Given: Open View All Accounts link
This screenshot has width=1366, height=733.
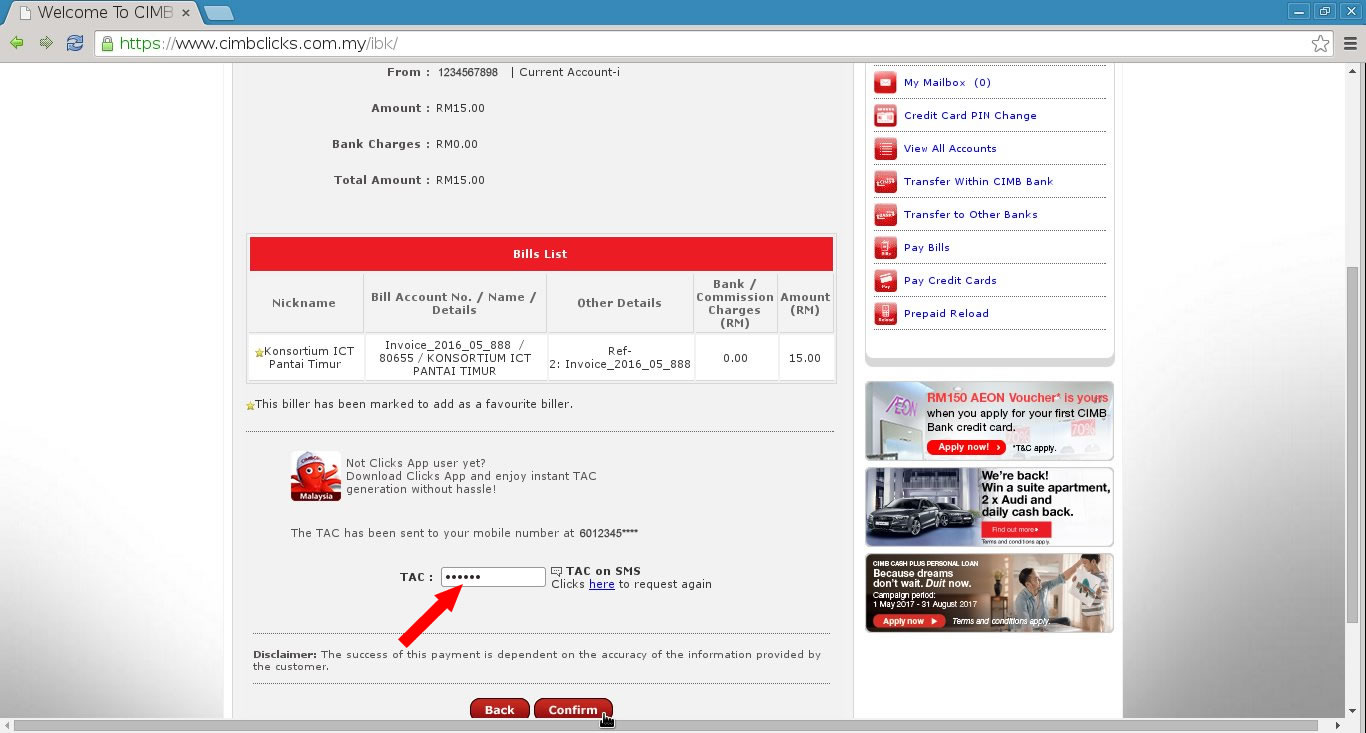Looking at the screenshot, I should tap(950, 149).
